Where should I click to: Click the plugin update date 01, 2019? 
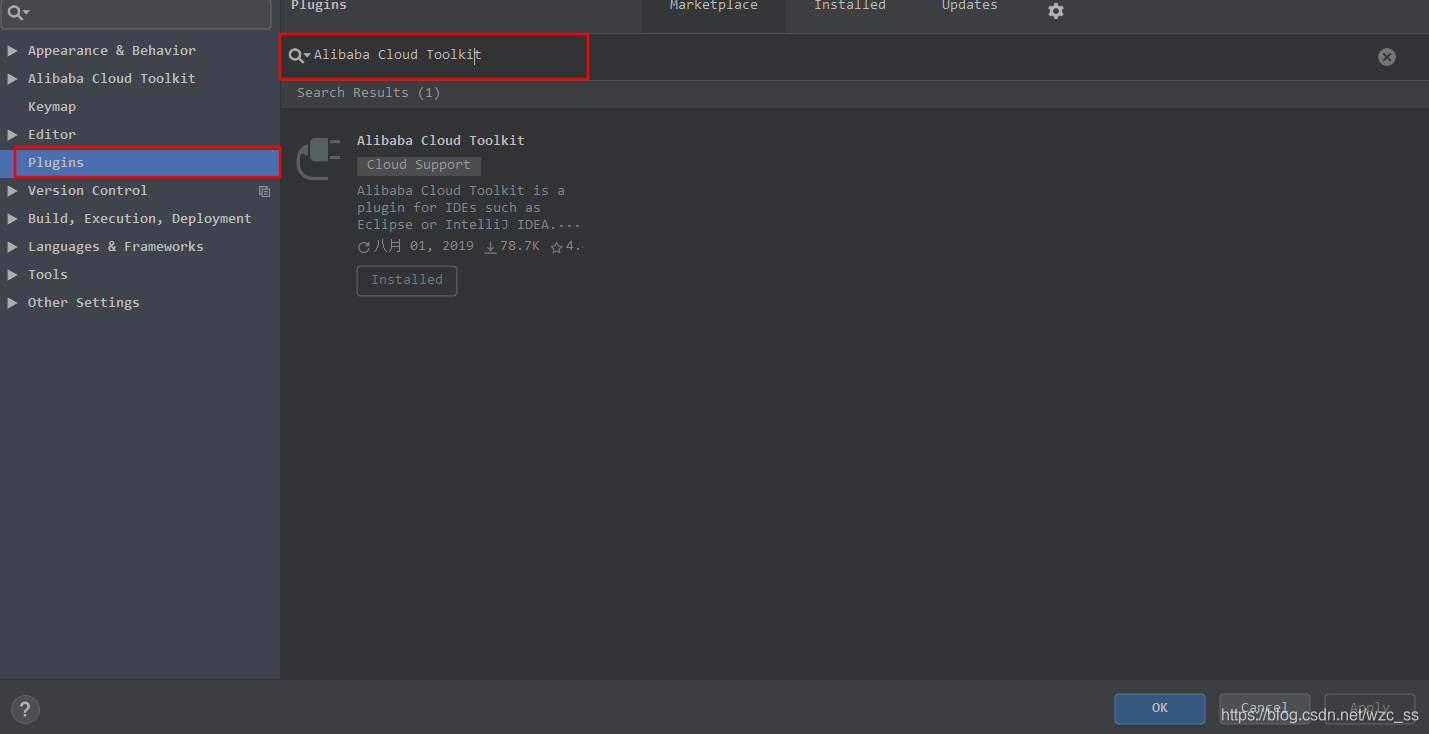point(416,246)
